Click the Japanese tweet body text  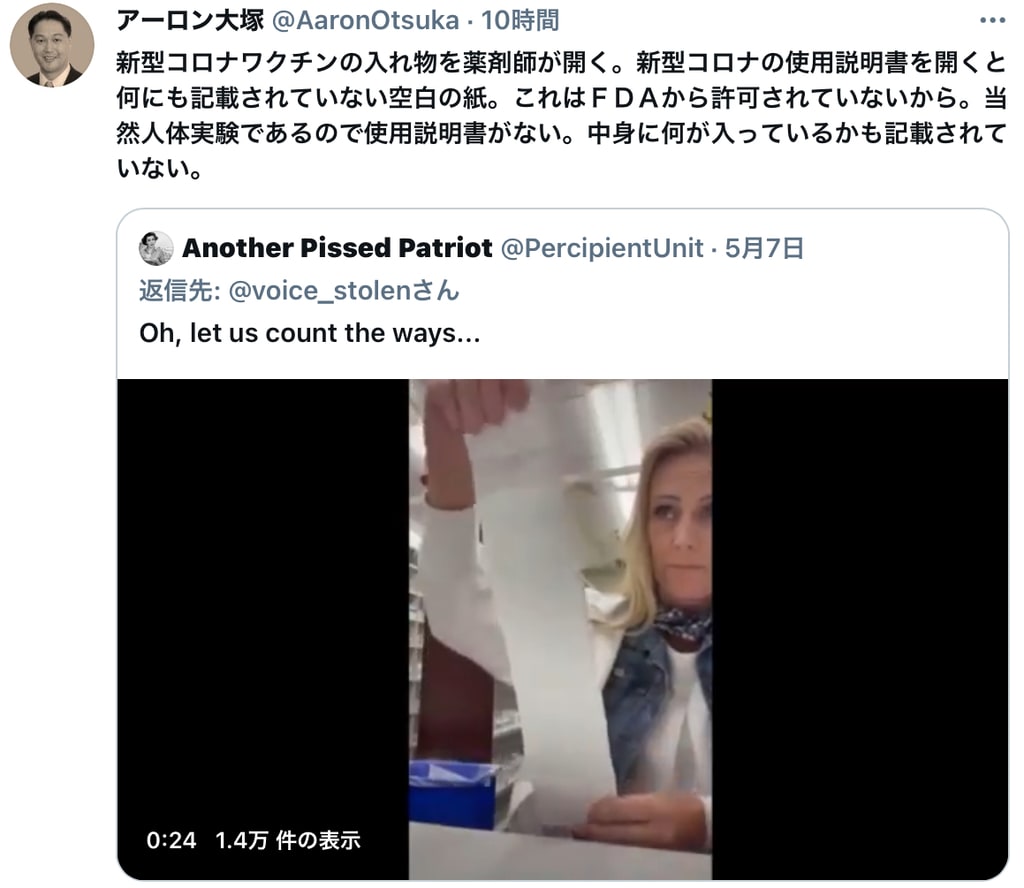(562, 115)
